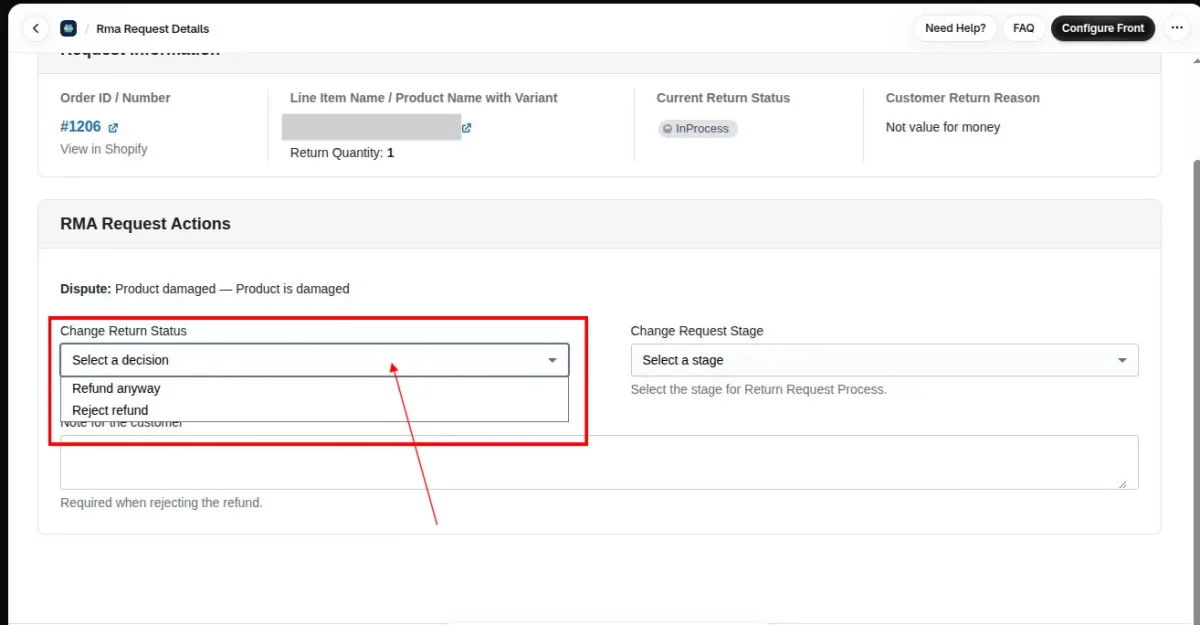
Task: Open external link icon next to #1206
Action: [113, 128]
